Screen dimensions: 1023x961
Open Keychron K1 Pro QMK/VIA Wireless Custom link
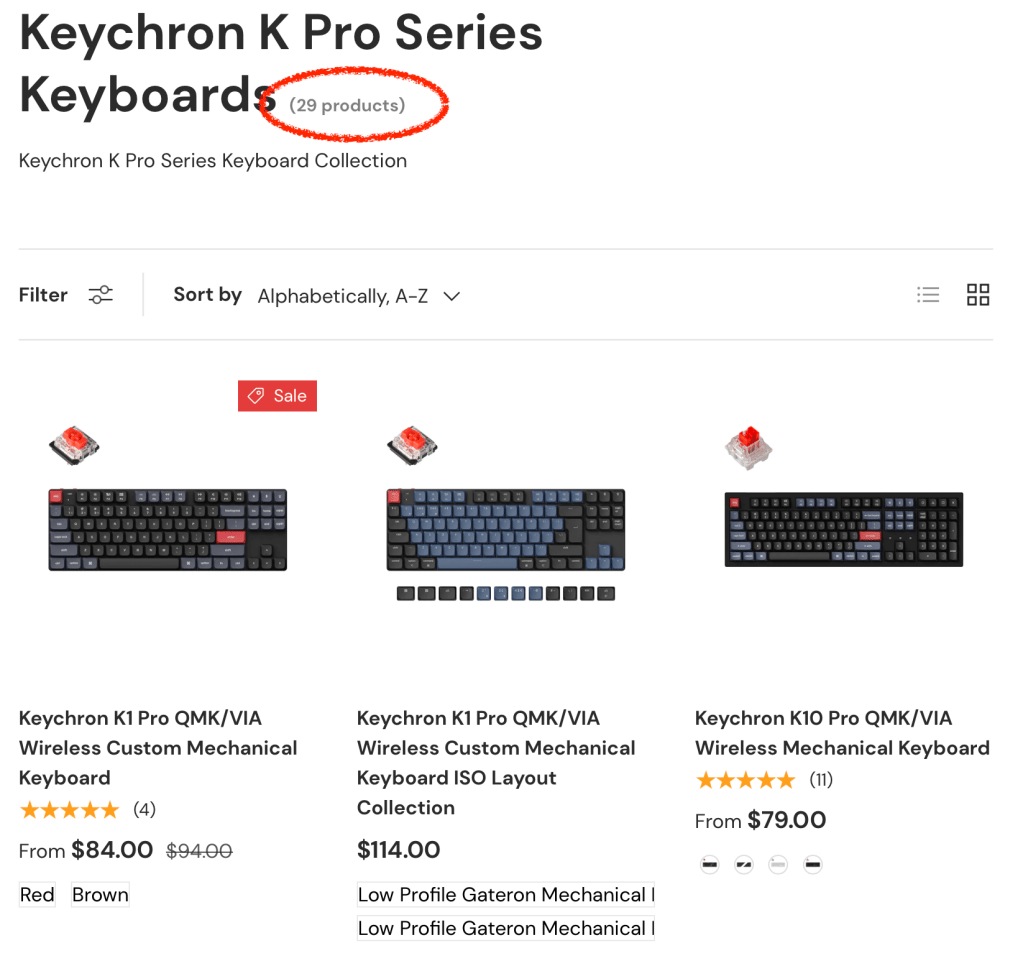(x=158, y=747)
